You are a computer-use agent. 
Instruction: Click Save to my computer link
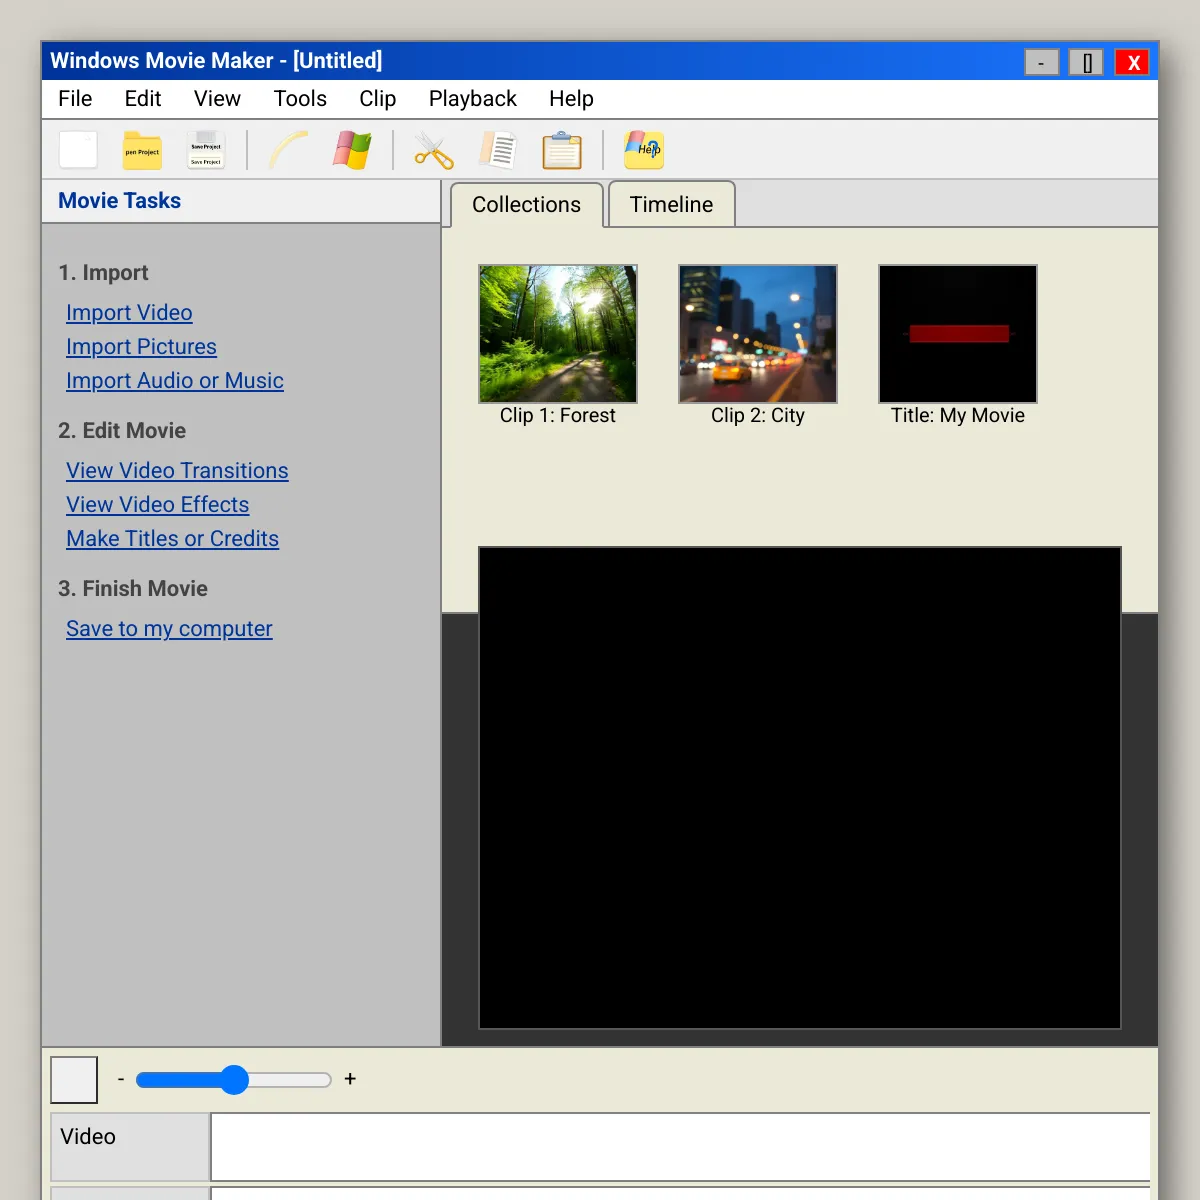click(x=169, y=629)
